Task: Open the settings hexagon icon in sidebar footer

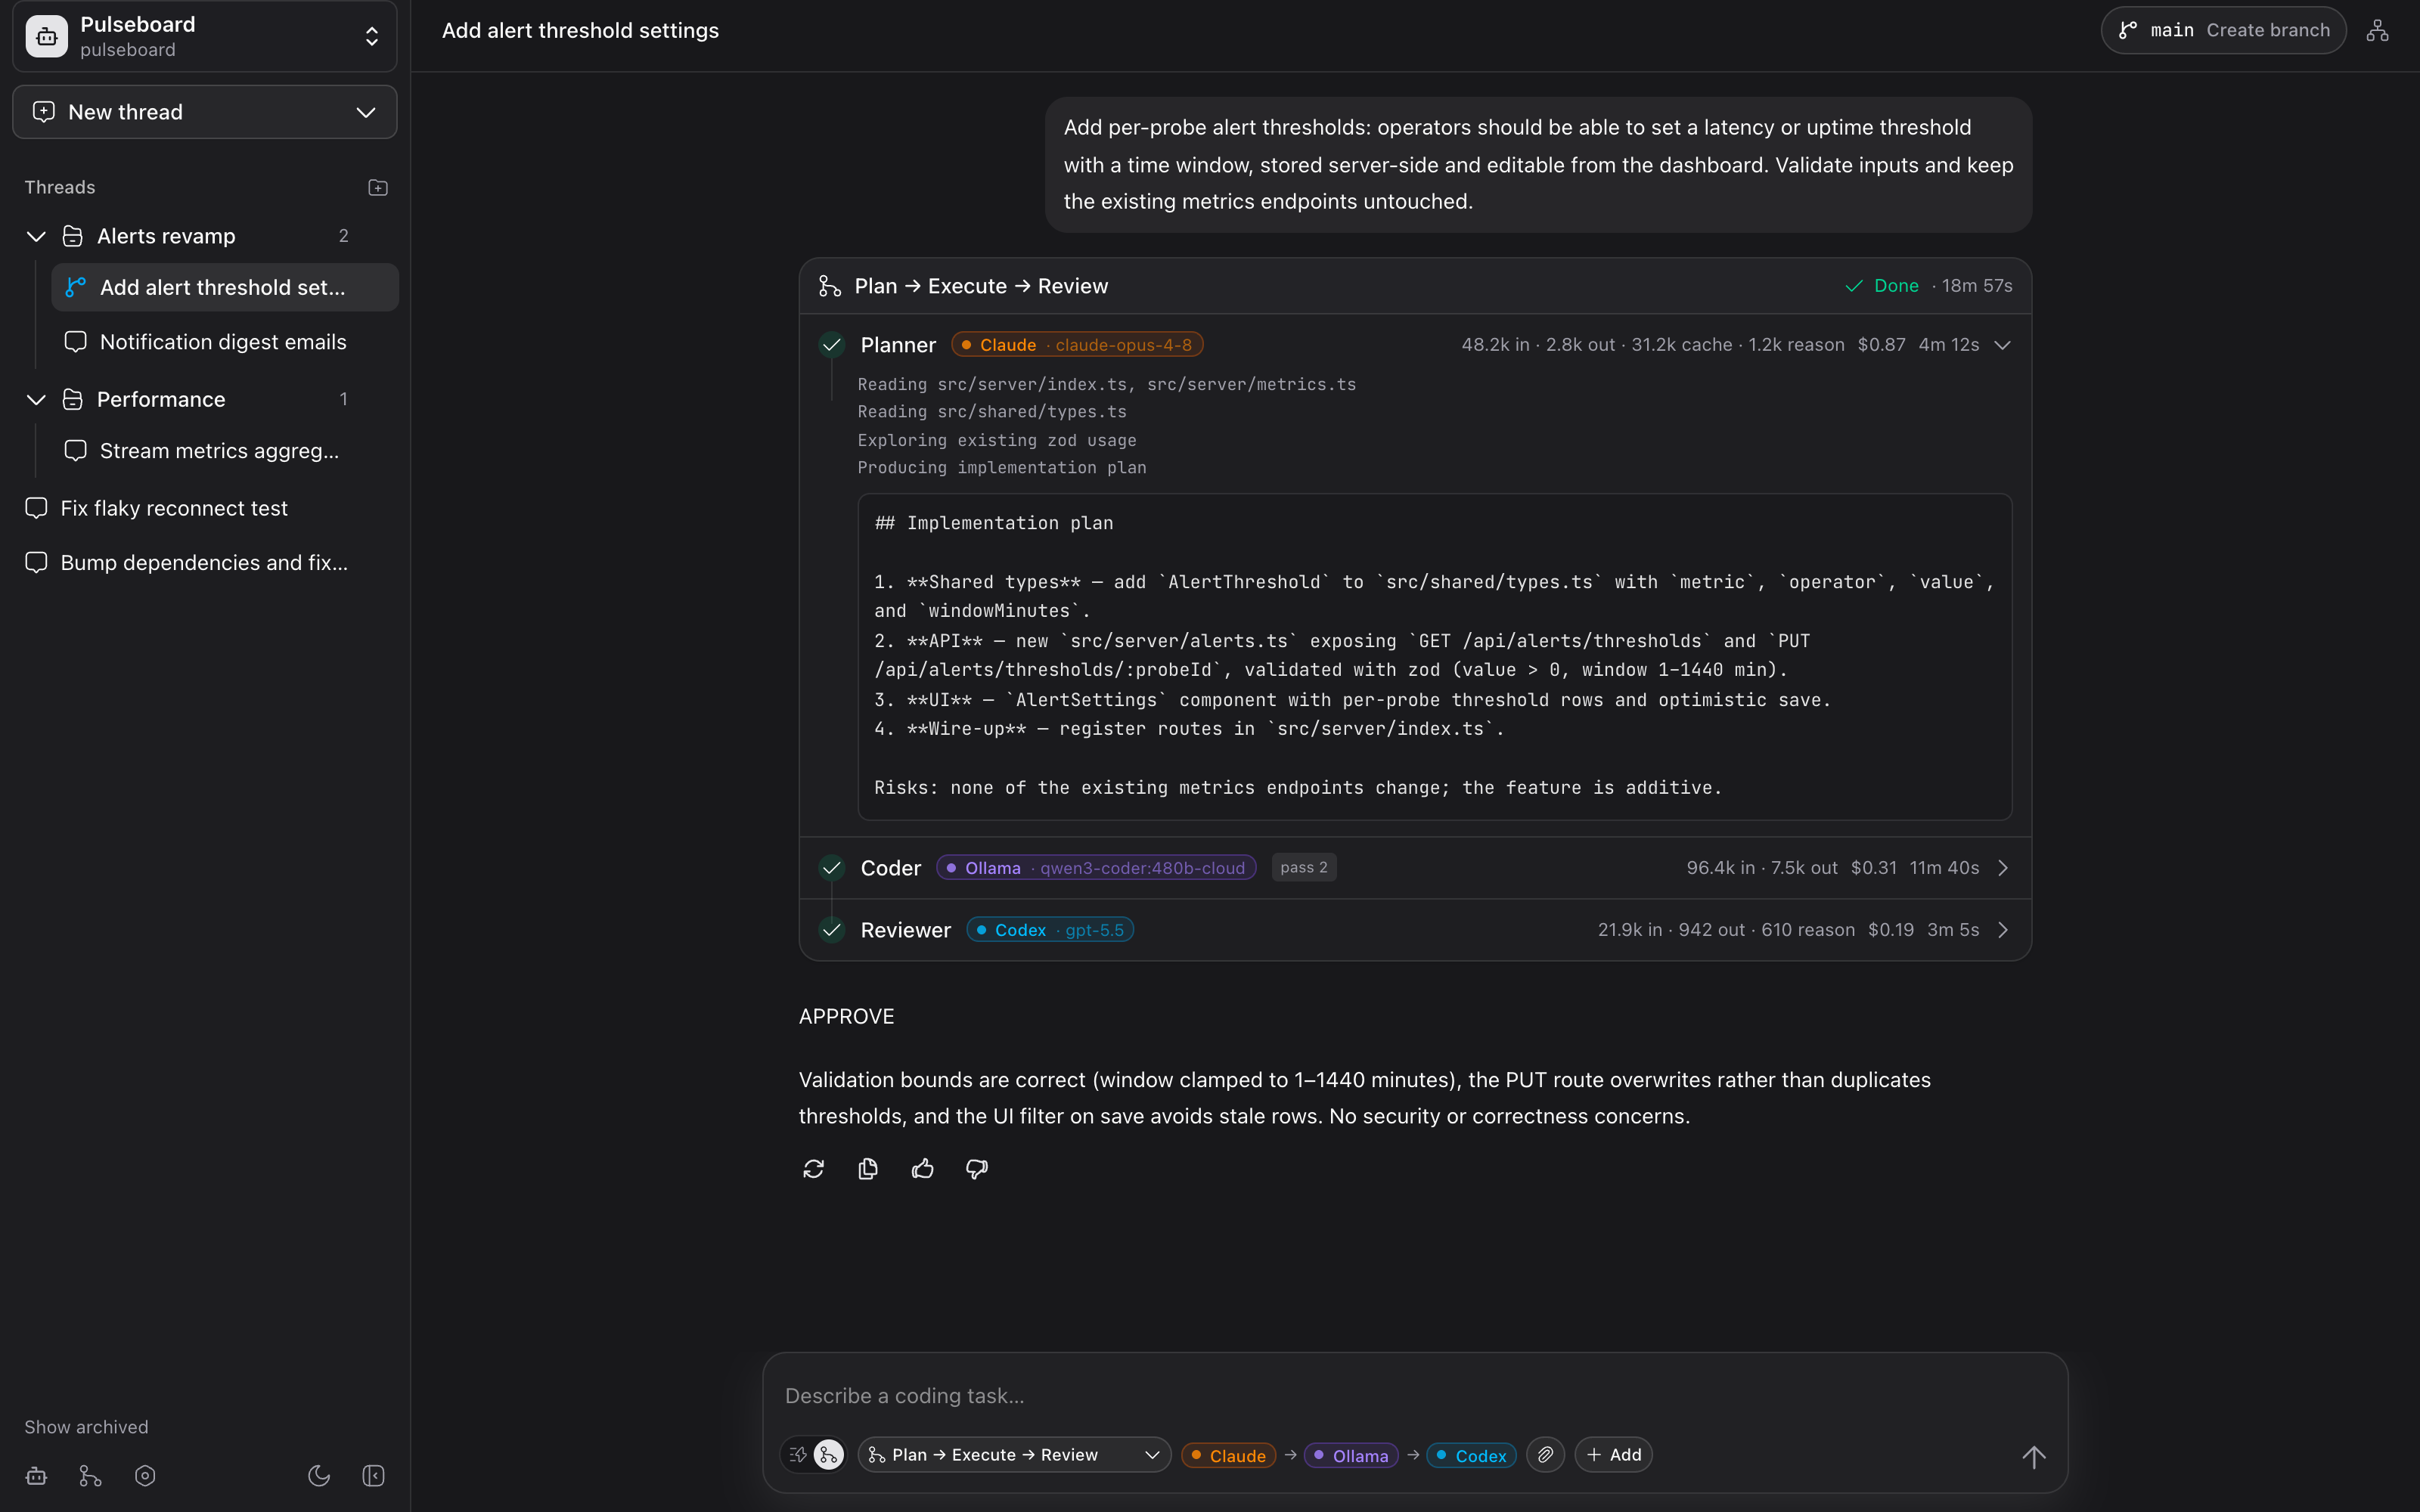Action: click(x=145, y=1476)
